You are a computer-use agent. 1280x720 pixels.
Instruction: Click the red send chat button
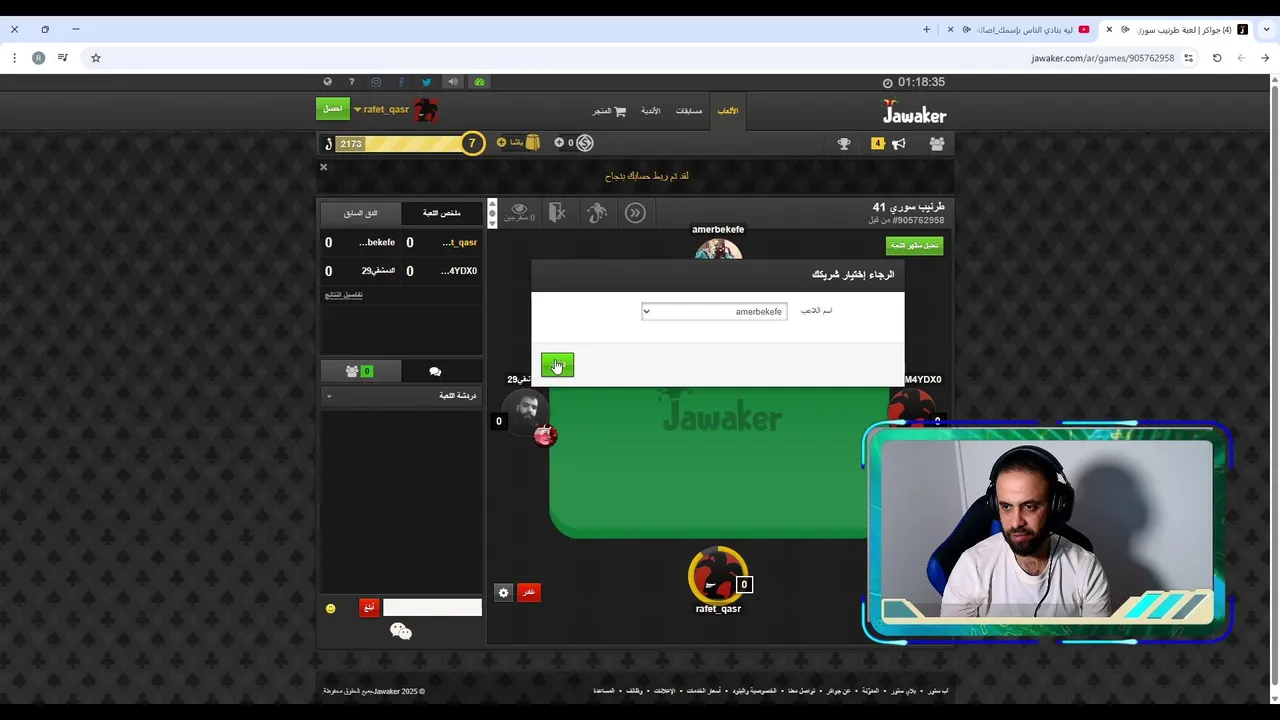point(369,607)
